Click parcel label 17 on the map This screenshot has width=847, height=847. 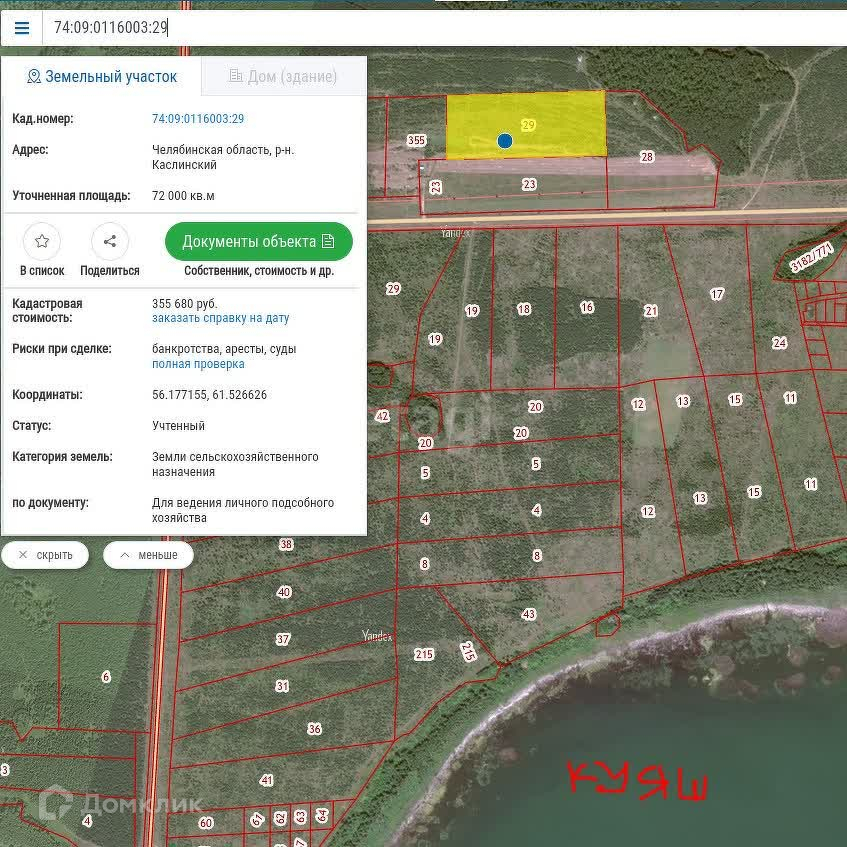pyautogui.click(x=716, y=294)
